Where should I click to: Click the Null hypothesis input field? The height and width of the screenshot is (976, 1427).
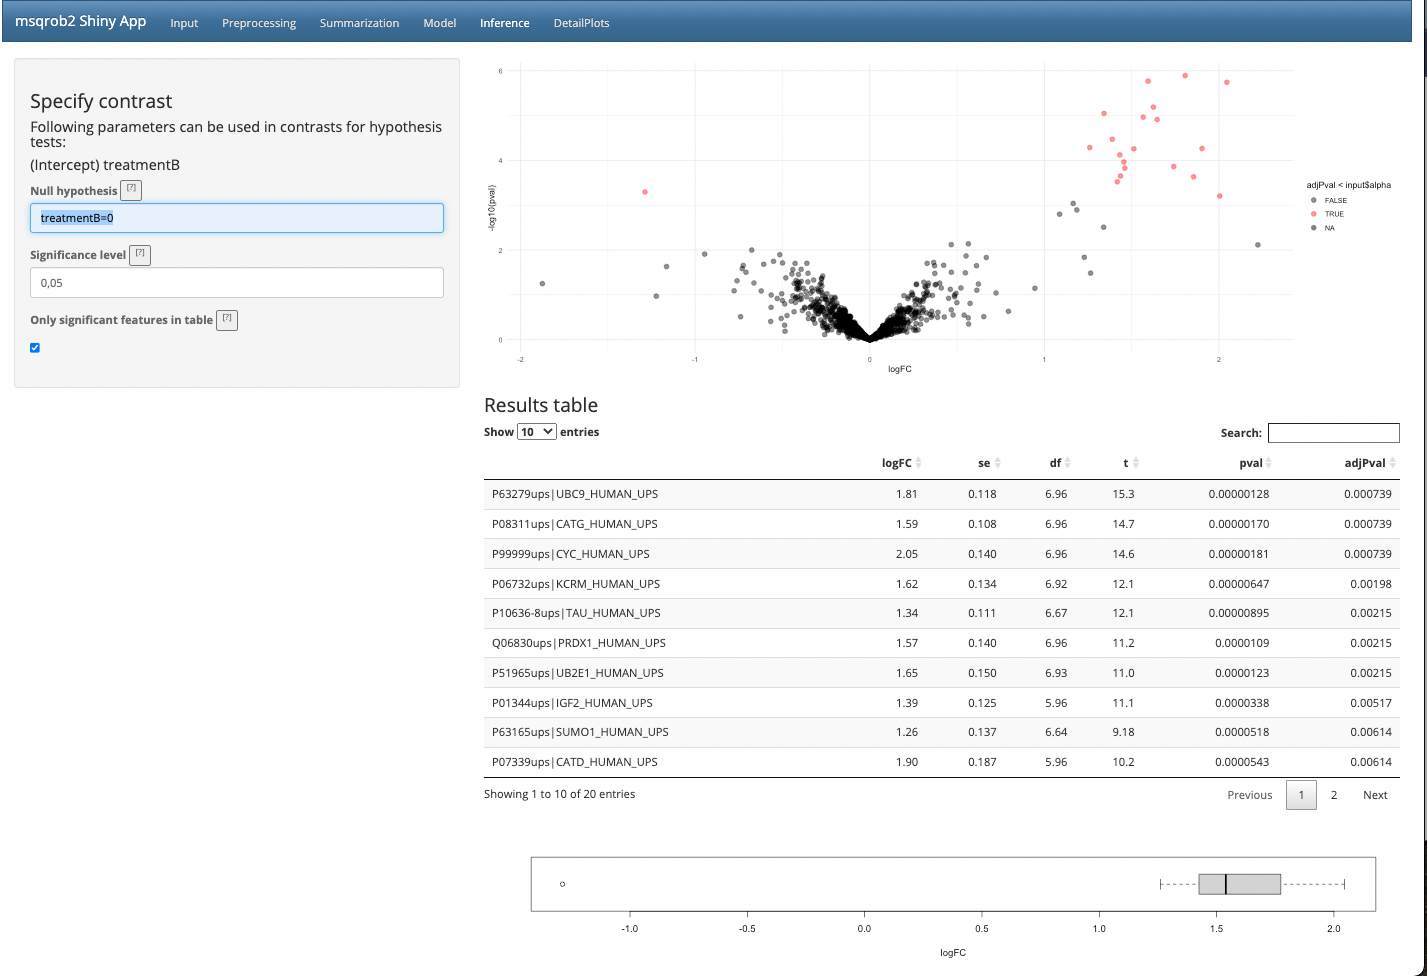pos(237,218)
